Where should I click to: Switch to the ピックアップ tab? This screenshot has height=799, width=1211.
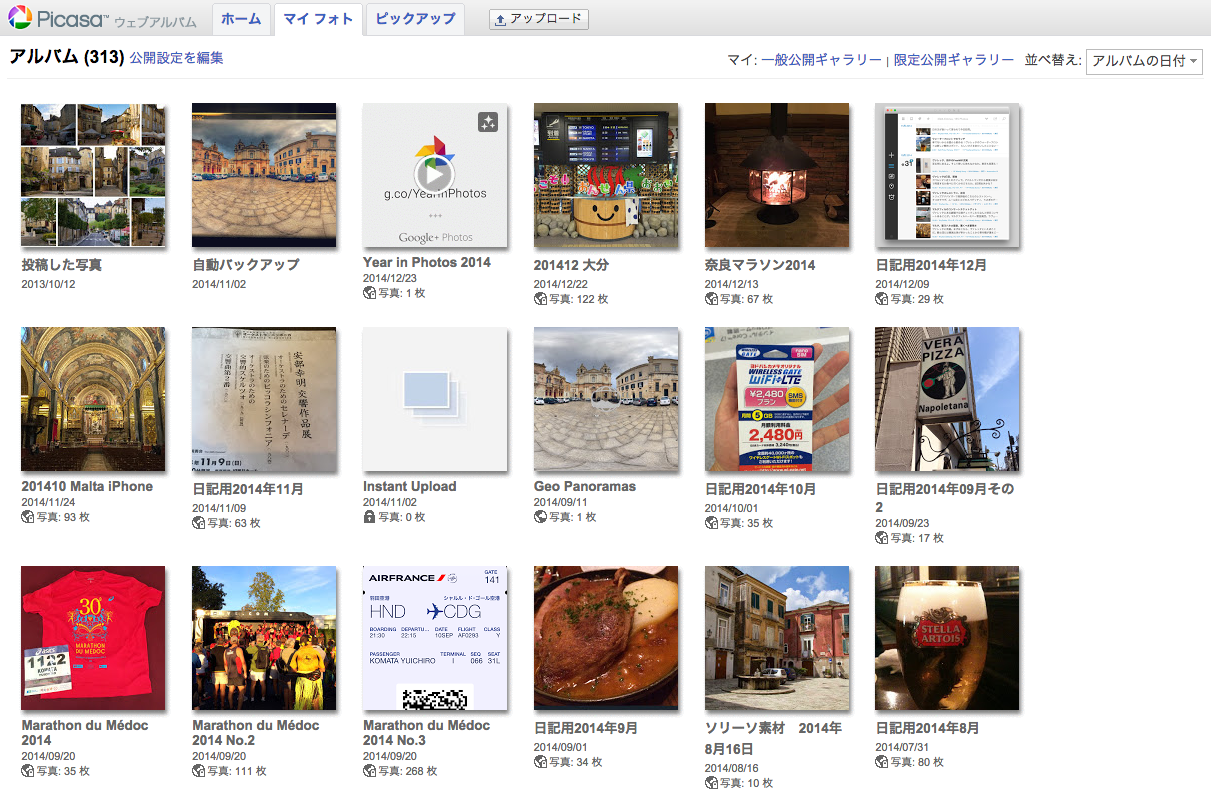tap(415, 19)
